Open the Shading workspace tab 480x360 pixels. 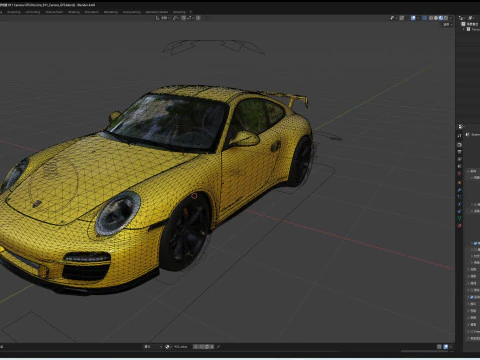point(74,12)
